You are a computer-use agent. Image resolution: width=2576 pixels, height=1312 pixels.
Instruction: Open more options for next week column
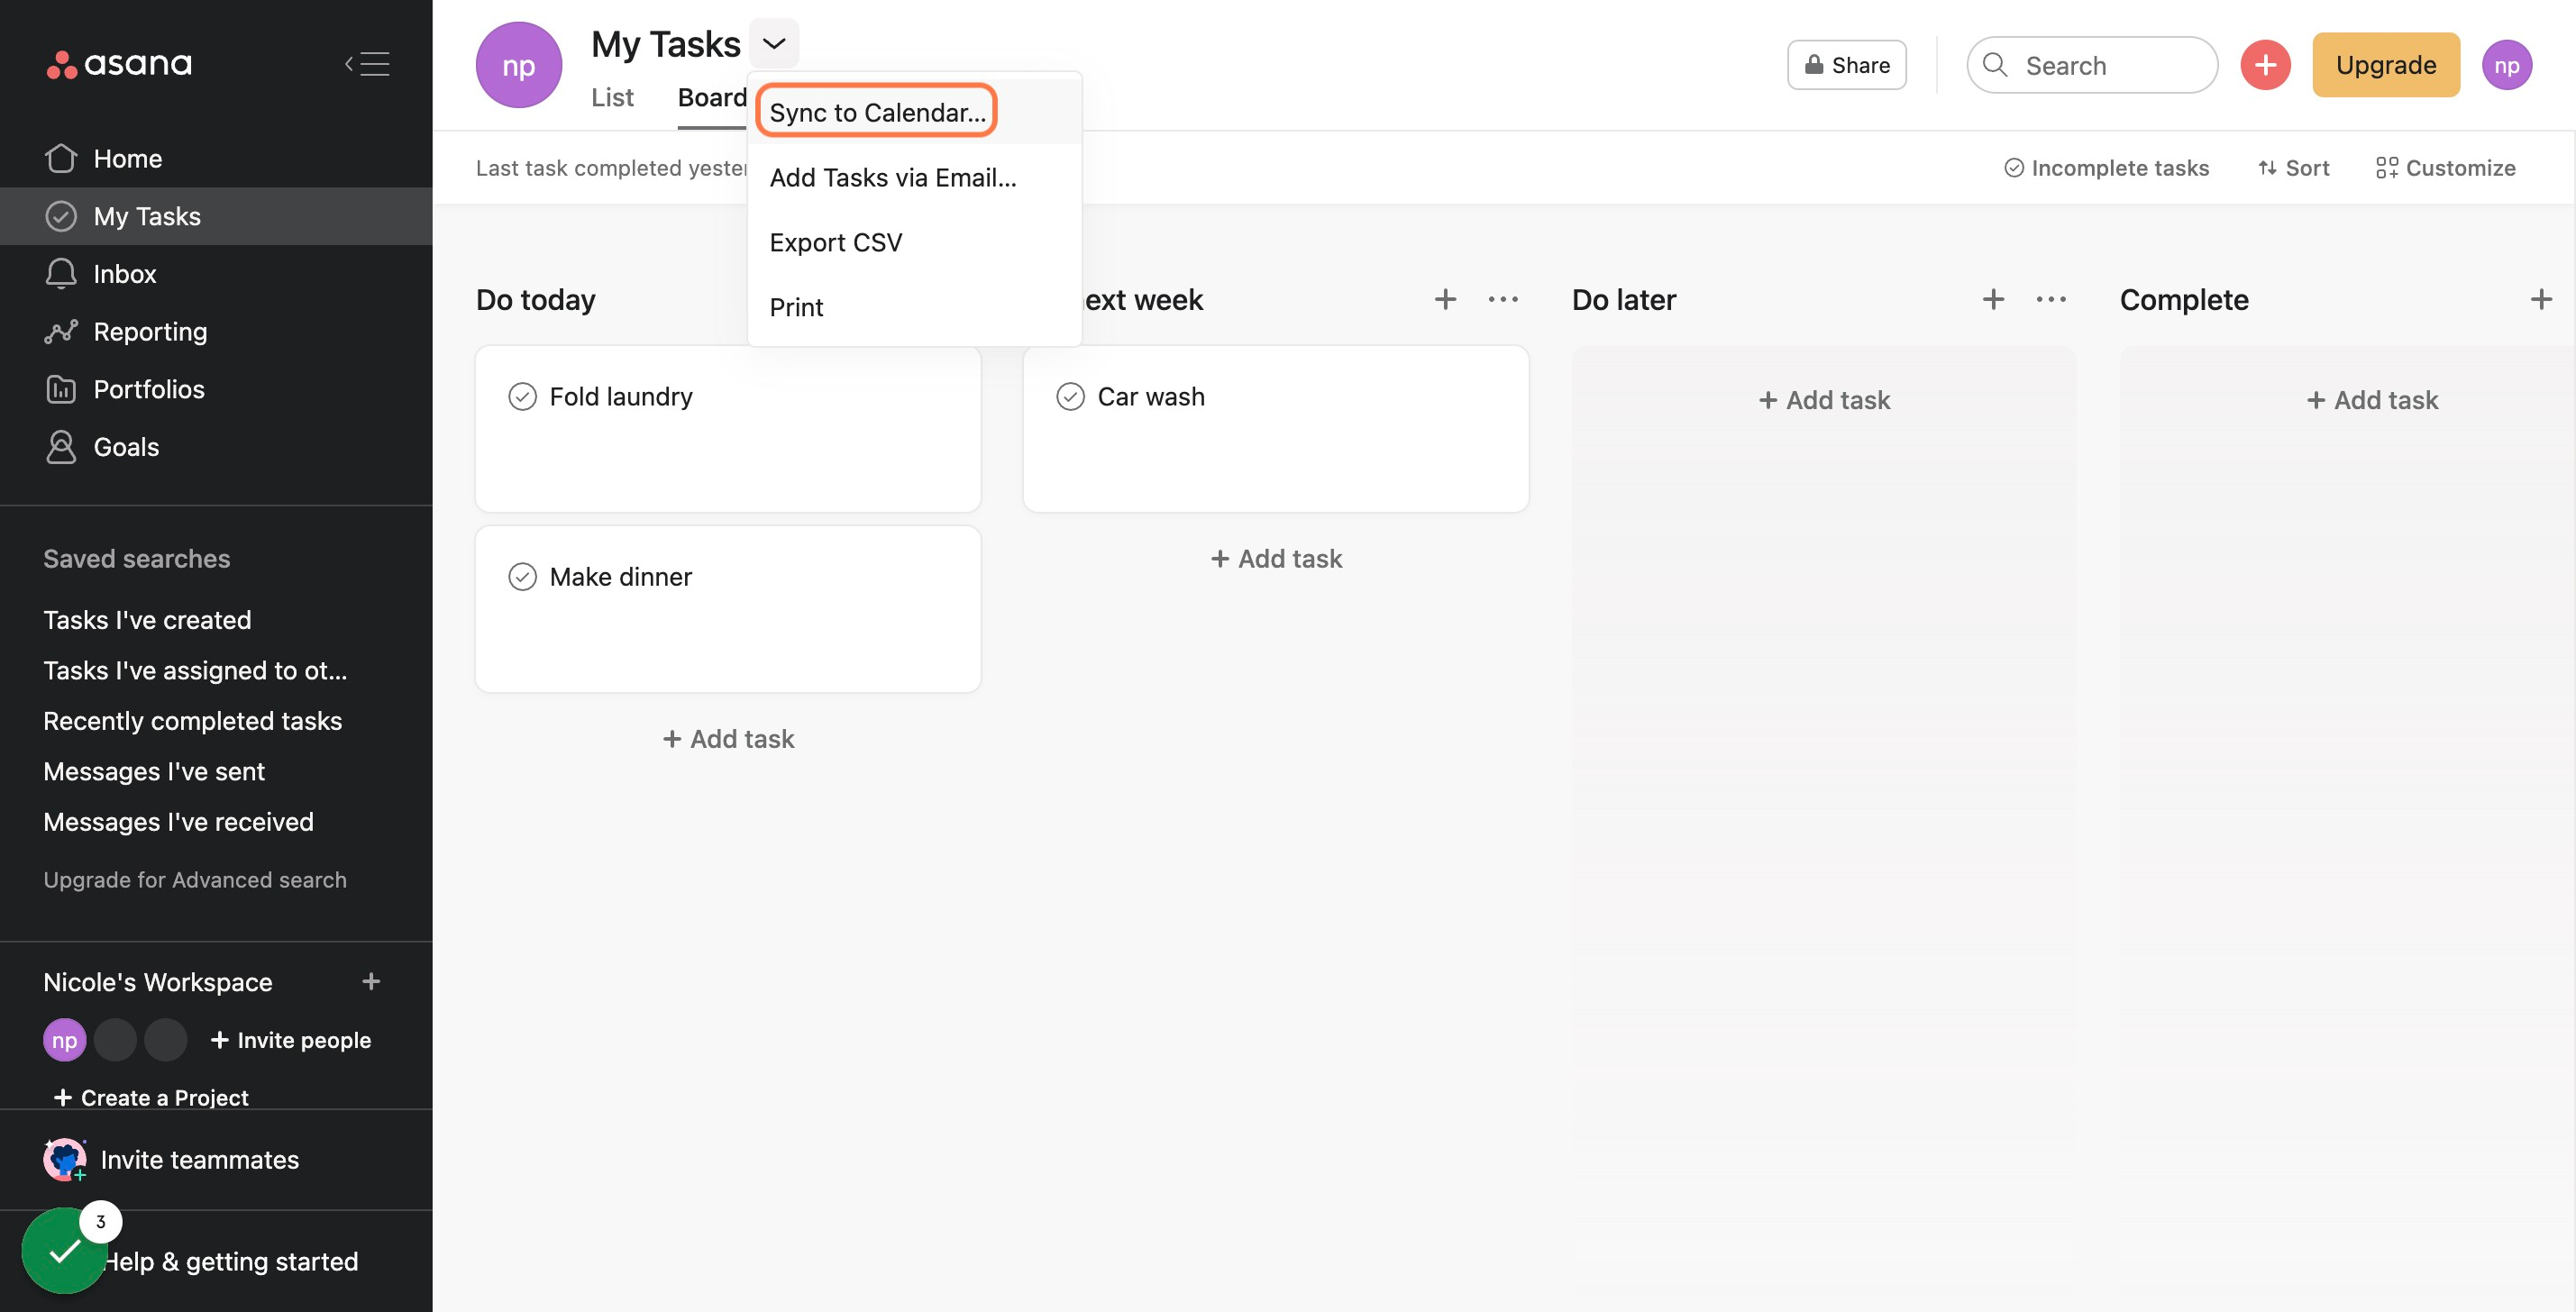1503,299
